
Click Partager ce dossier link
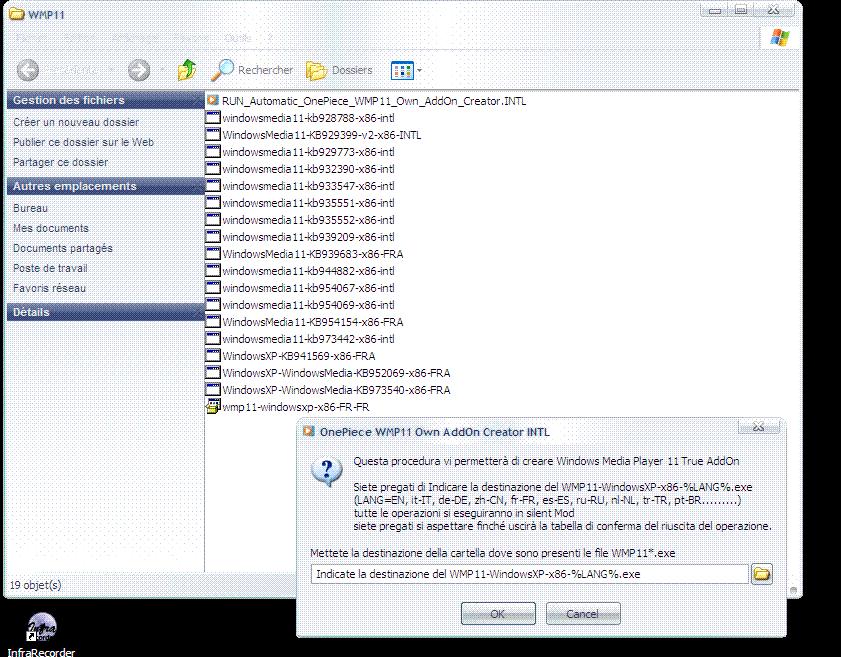(61, 162)
